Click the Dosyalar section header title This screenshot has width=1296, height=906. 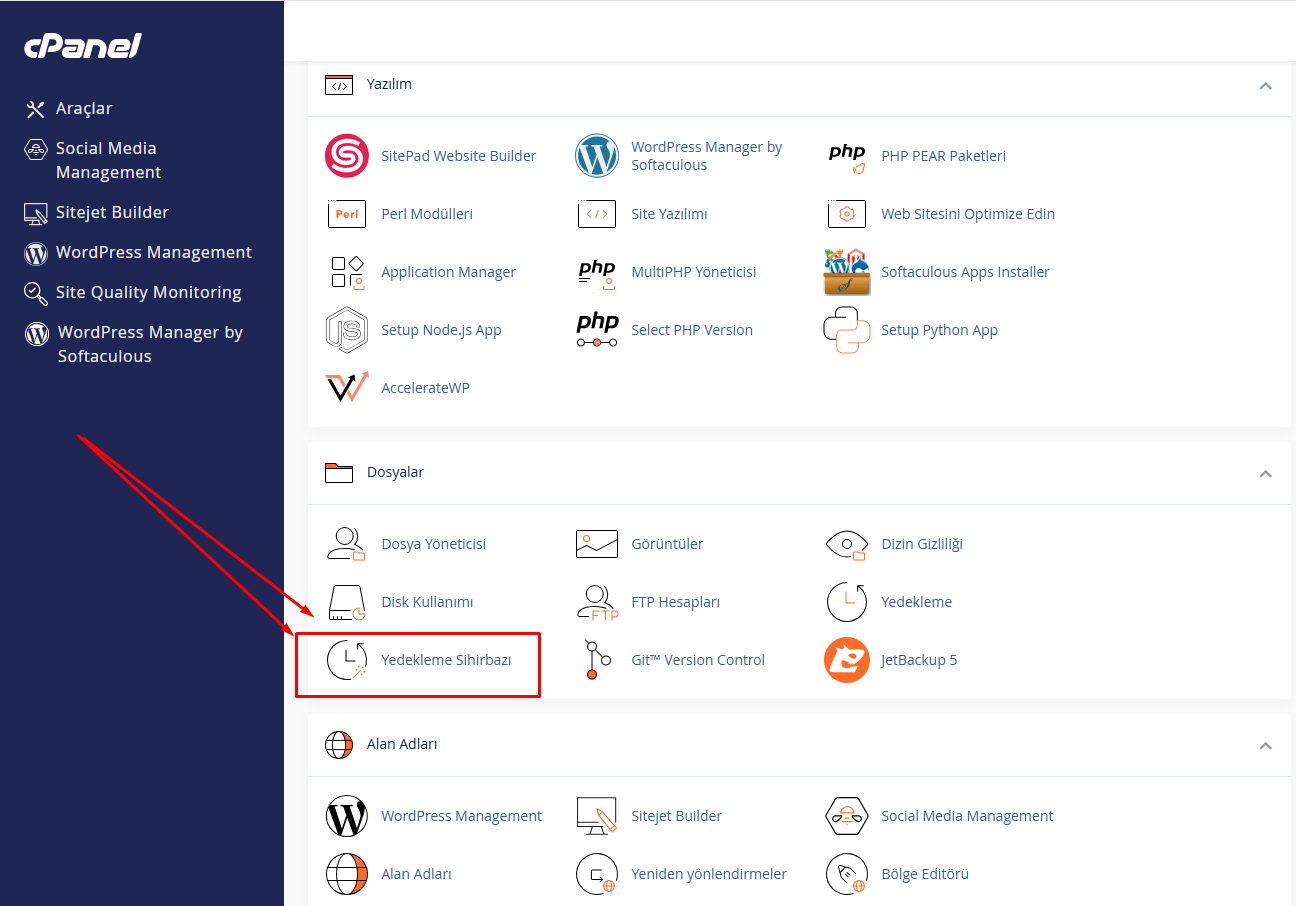tap(395, 472)
